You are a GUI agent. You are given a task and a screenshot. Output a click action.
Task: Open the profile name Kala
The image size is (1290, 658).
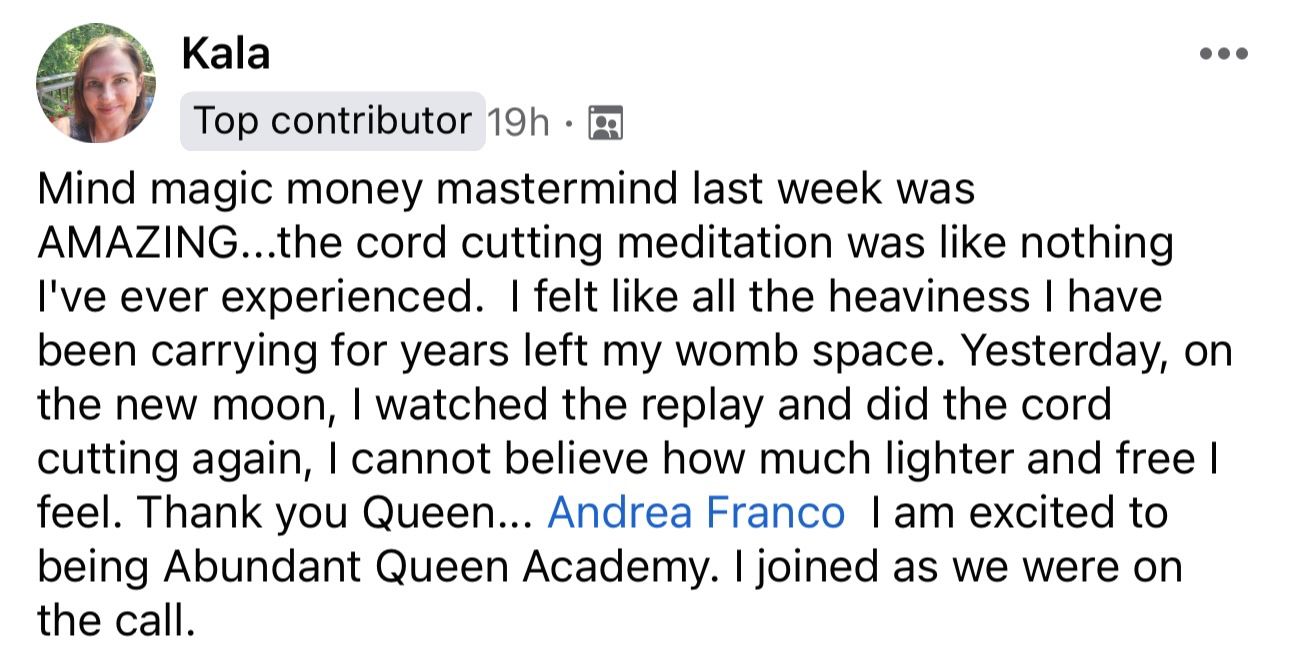225,53
